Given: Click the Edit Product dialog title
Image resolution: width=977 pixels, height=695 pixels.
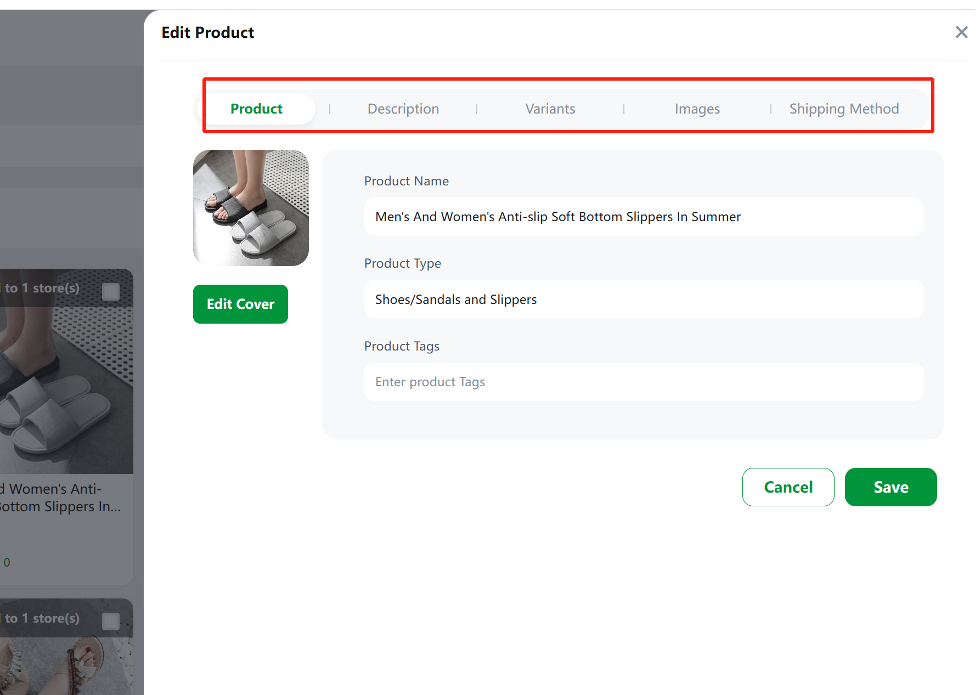Looking at the screenshot, I should (207, 32).
